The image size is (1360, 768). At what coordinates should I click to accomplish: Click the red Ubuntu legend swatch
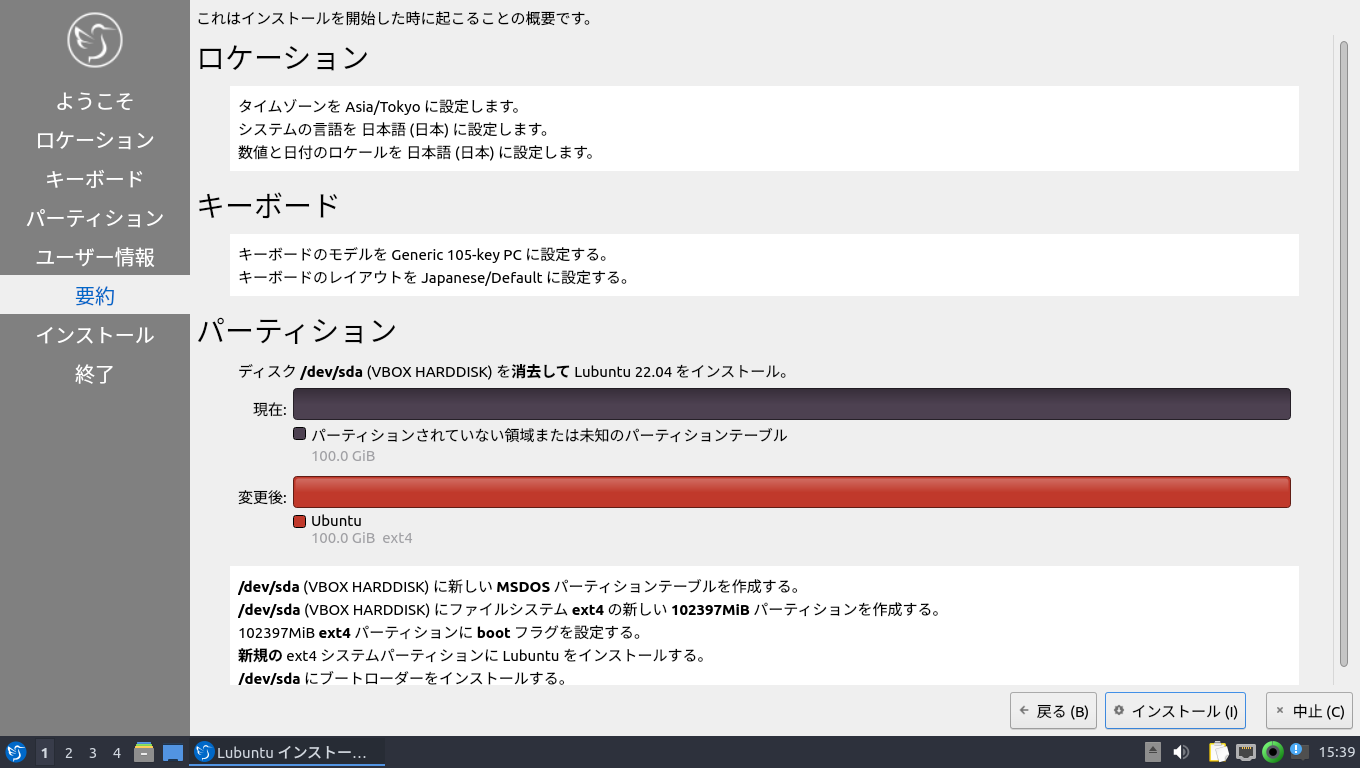299,521
